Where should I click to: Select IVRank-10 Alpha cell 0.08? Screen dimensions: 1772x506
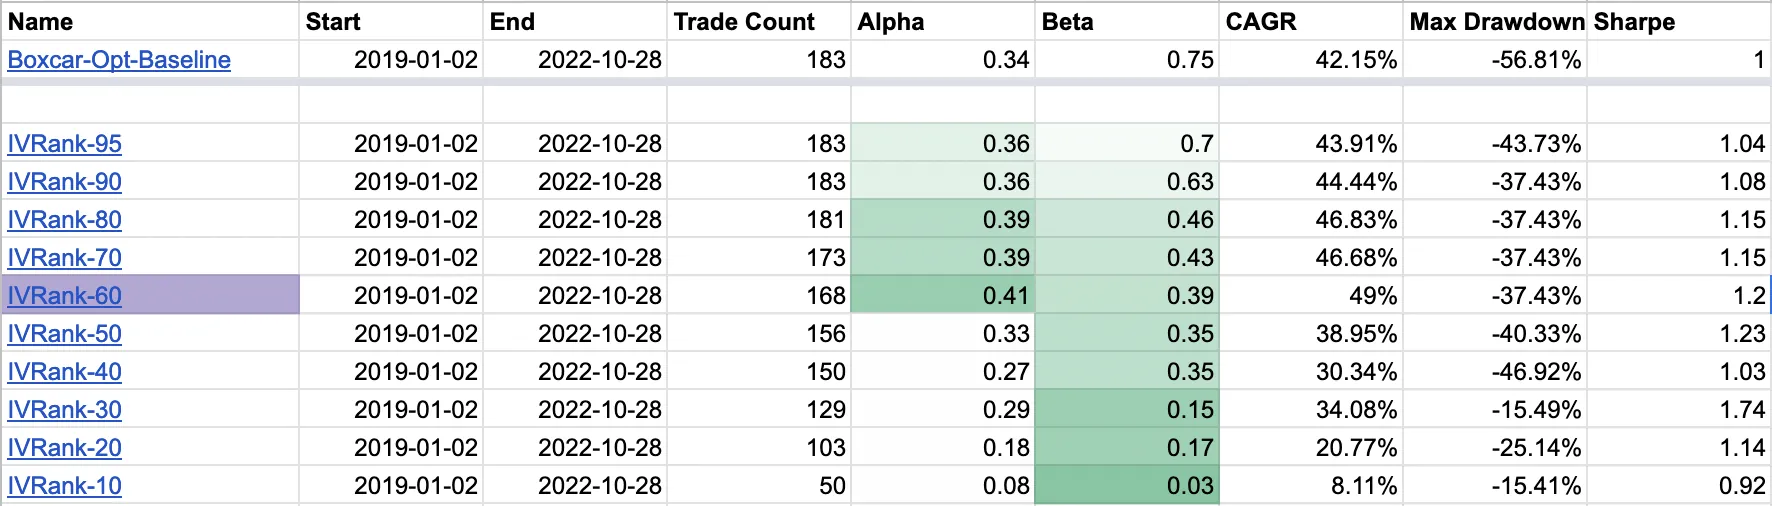(x=943, y=486)
